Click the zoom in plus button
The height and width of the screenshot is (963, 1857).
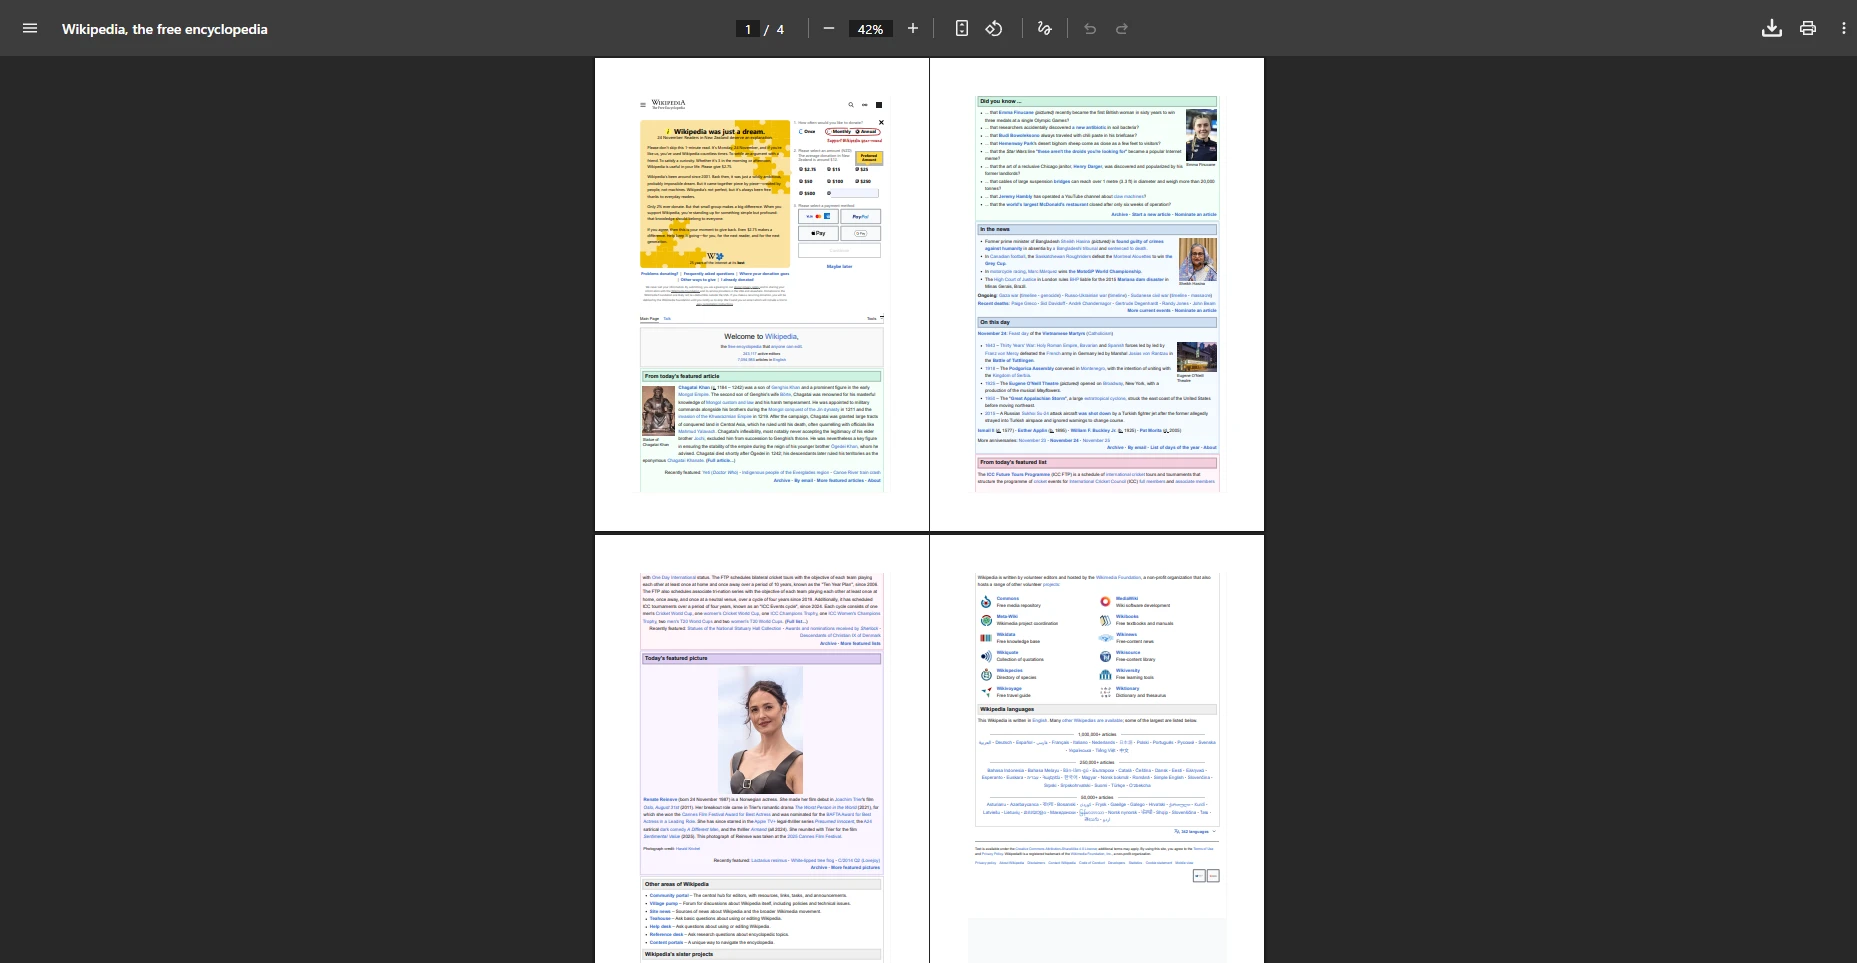912,29
